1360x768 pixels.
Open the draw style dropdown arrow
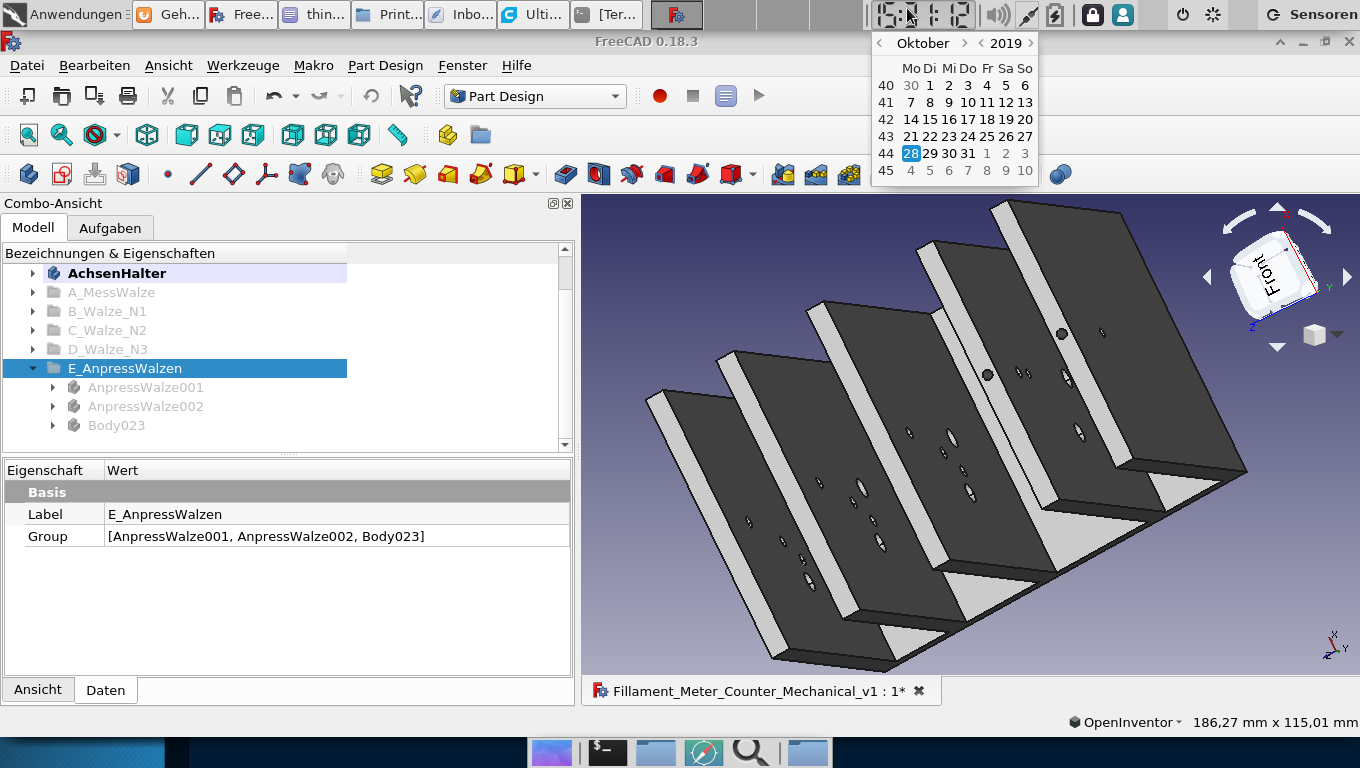pos(117,135)
